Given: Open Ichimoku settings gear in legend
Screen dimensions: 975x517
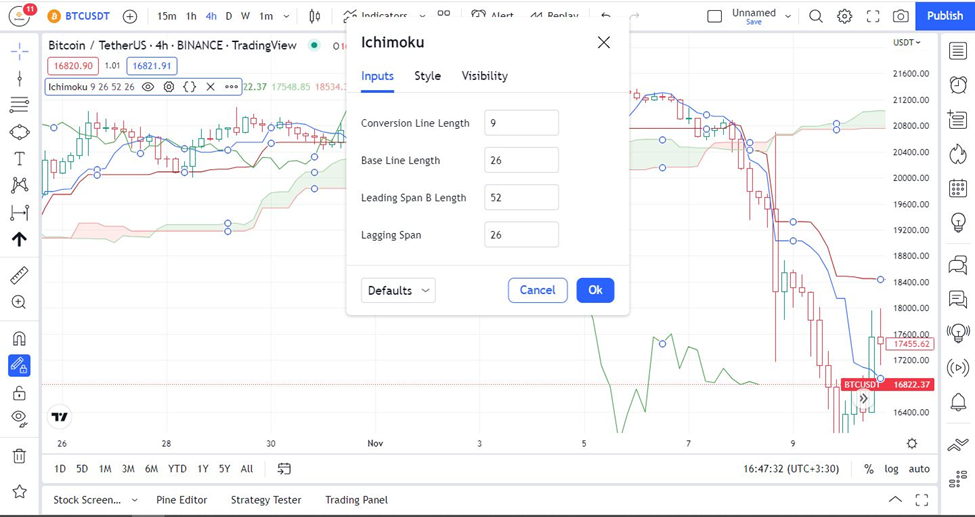Looking at the screenshot, I should [x=169, y=87].
